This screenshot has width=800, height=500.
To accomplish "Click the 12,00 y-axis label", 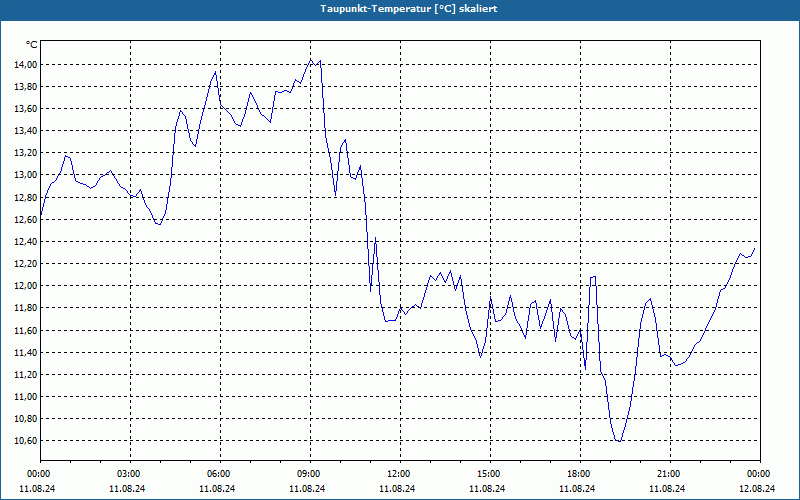I will pos(28,286).
